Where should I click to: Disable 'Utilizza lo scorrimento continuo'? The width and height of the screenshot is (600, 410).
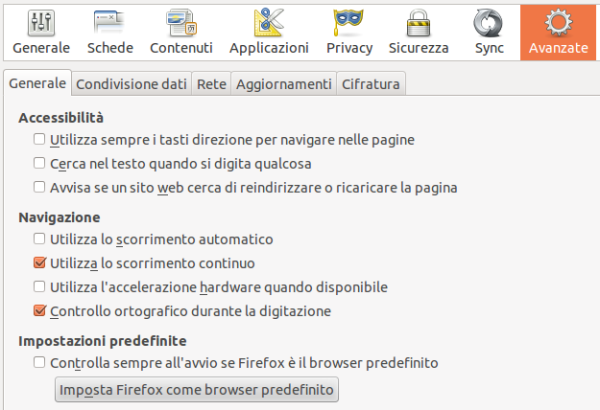[x=40, y=264]
